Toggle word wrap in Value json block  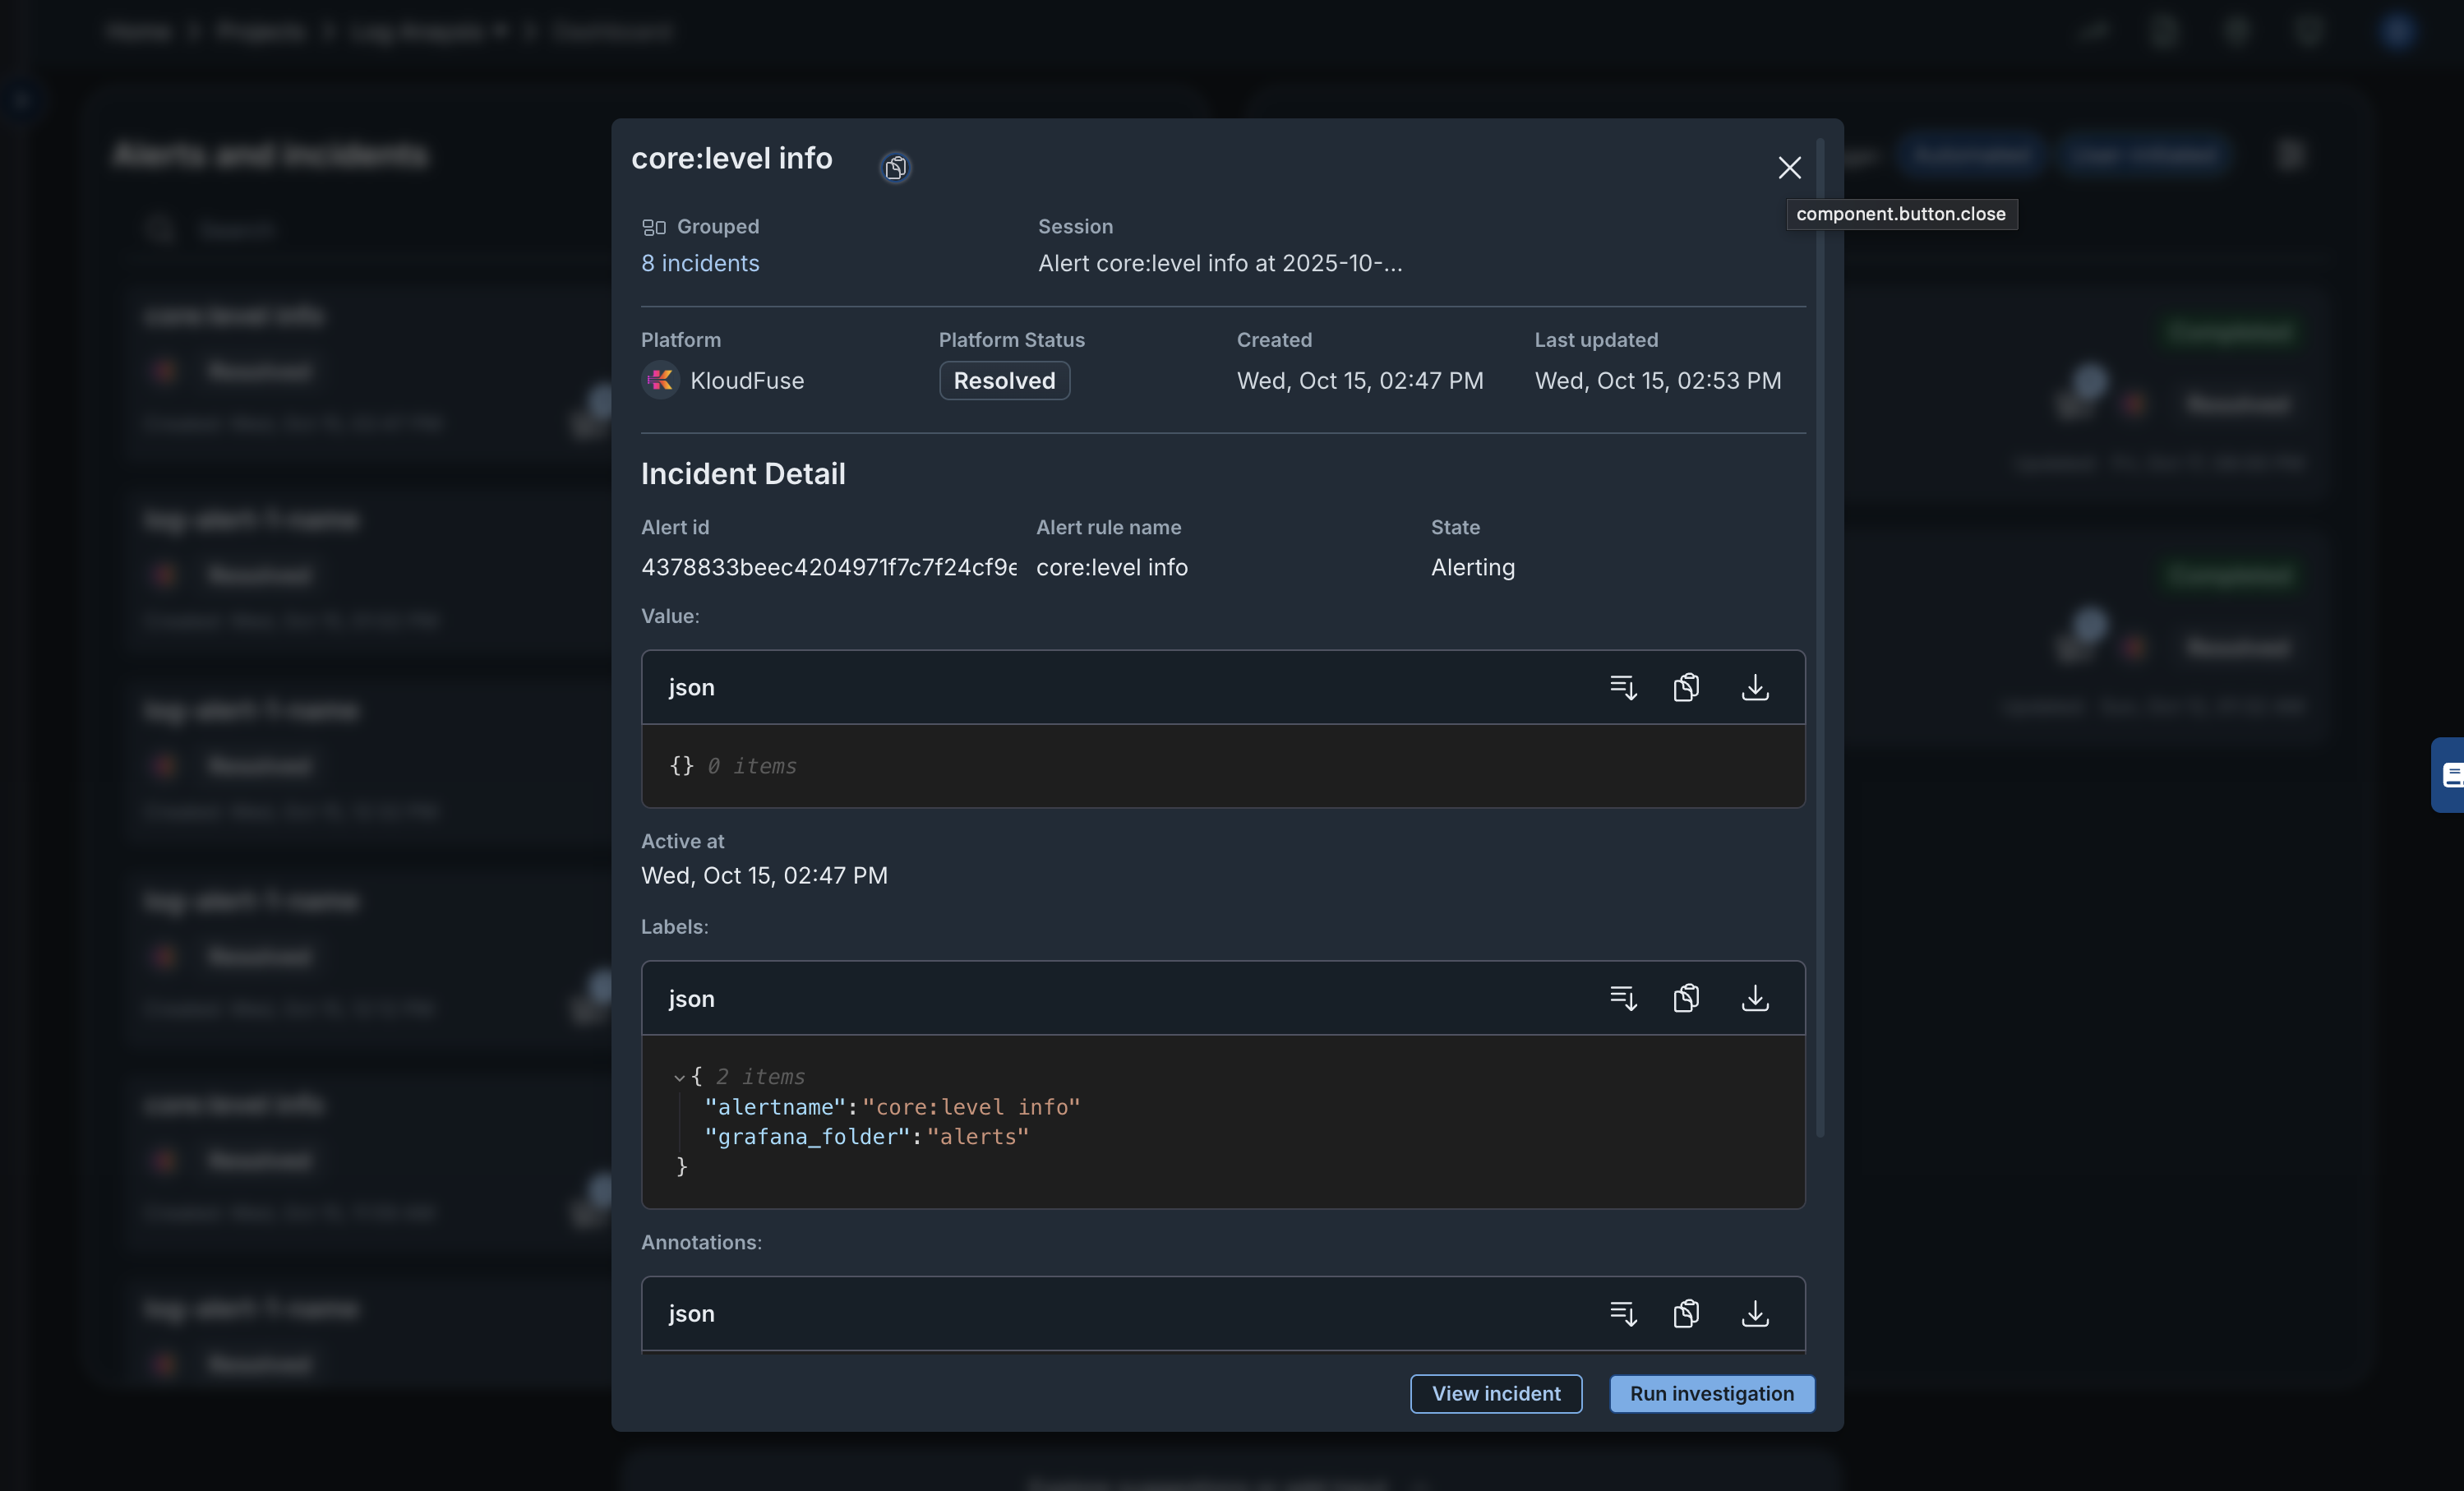coord(1623,687)
